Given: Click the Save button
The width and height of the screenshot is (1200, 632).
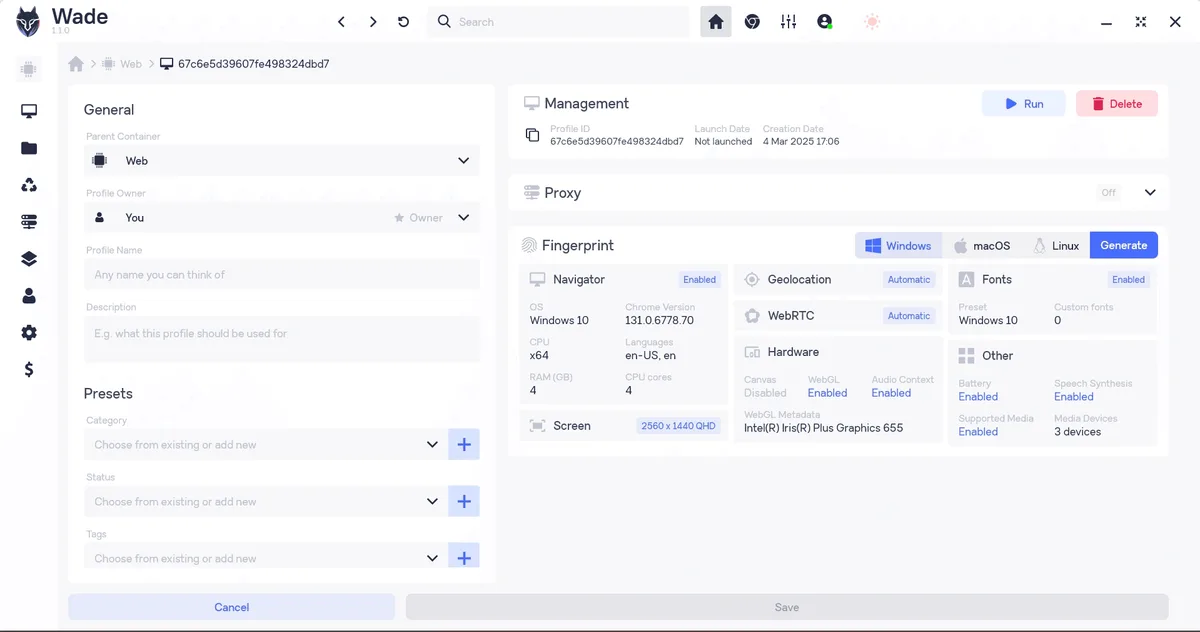Looking at the screenshot, I should [x=787, y=607].
